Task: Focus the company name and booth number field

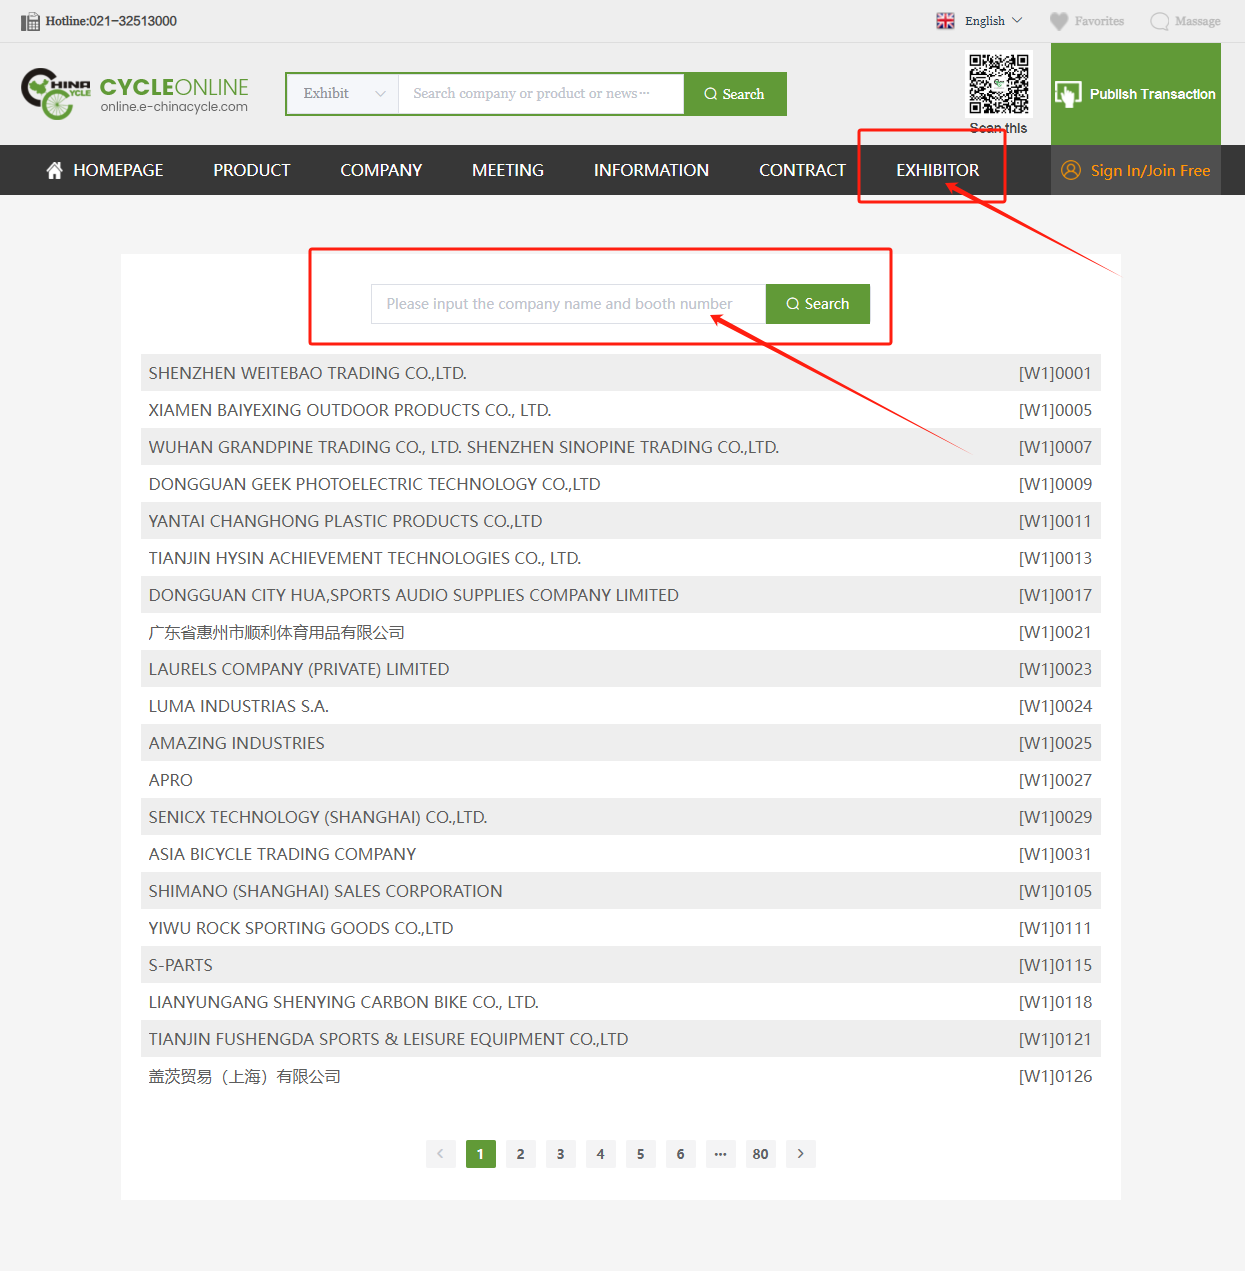Action: [x=568, y=304]
